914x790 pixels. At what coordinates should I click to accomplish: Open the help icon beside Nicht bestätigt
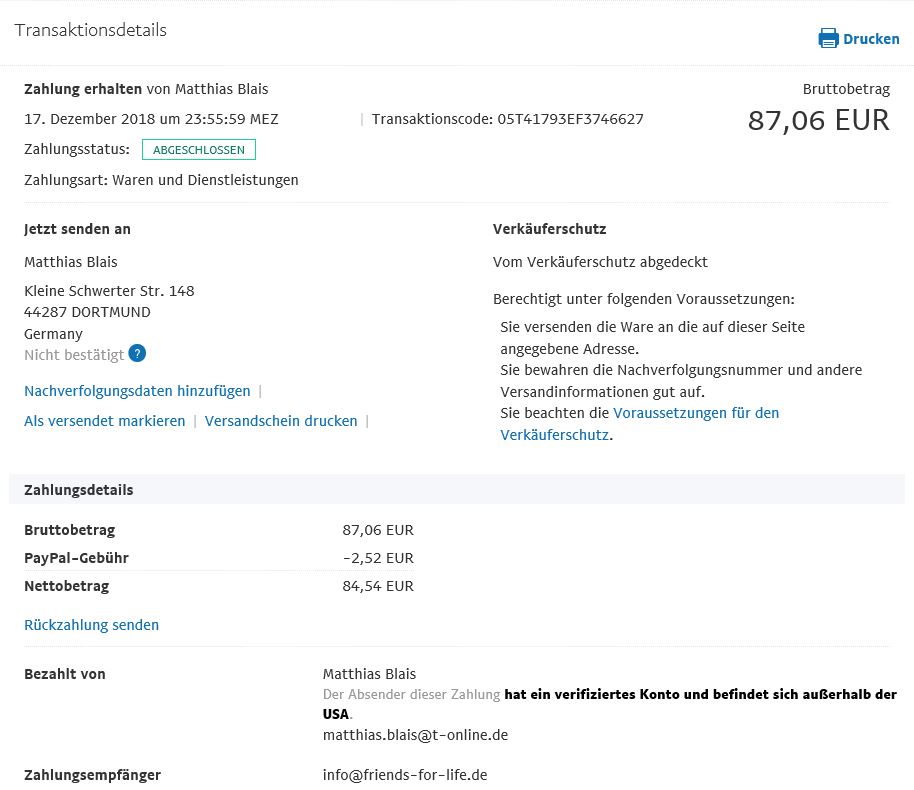pyautogui.click(x=137, y=353)
